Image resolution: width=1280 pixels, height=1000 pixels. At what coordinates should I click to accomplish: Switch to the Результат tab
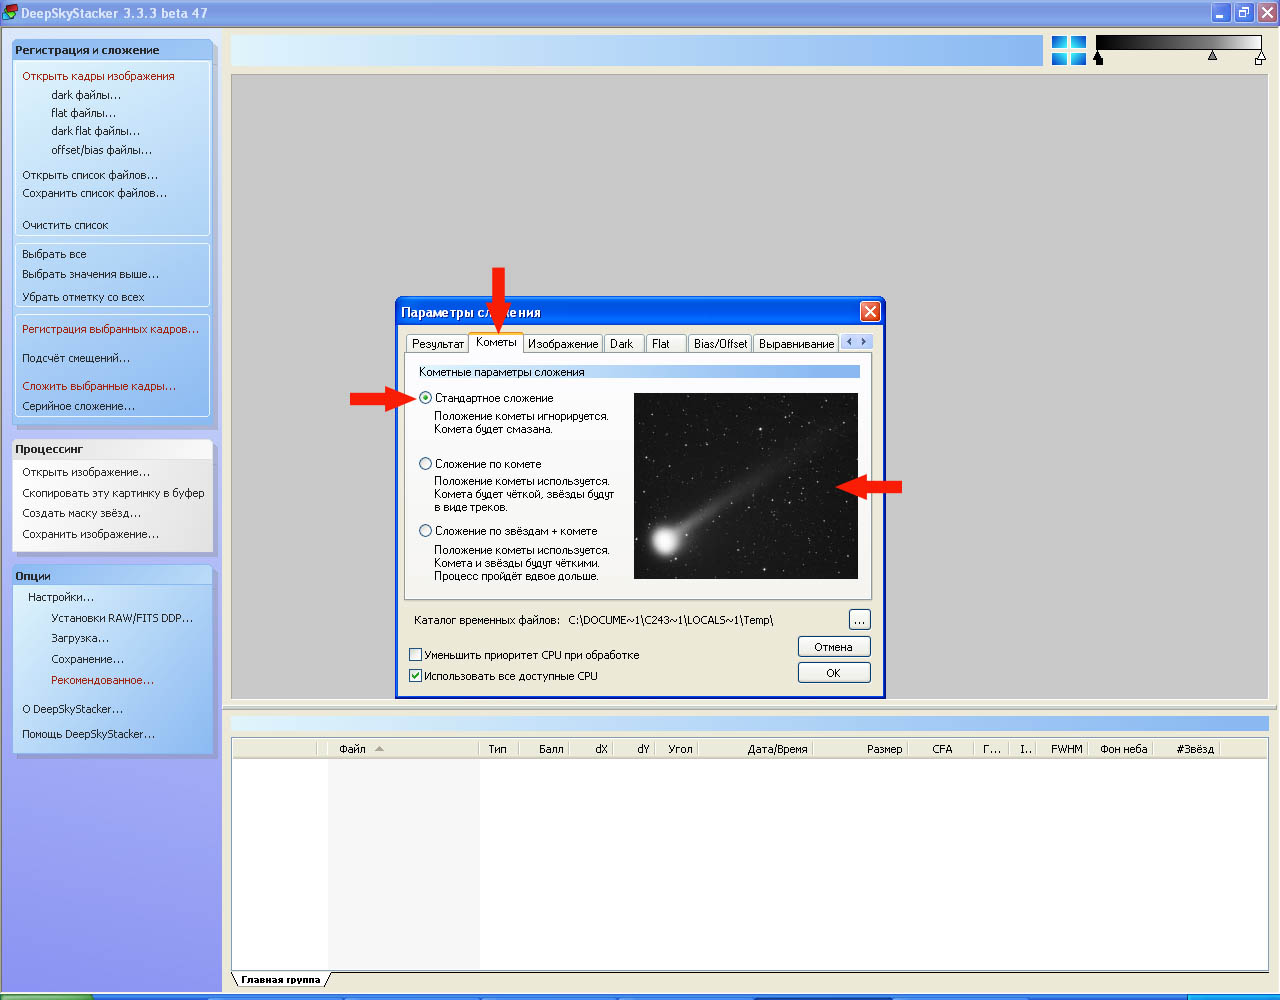[437, 344]
